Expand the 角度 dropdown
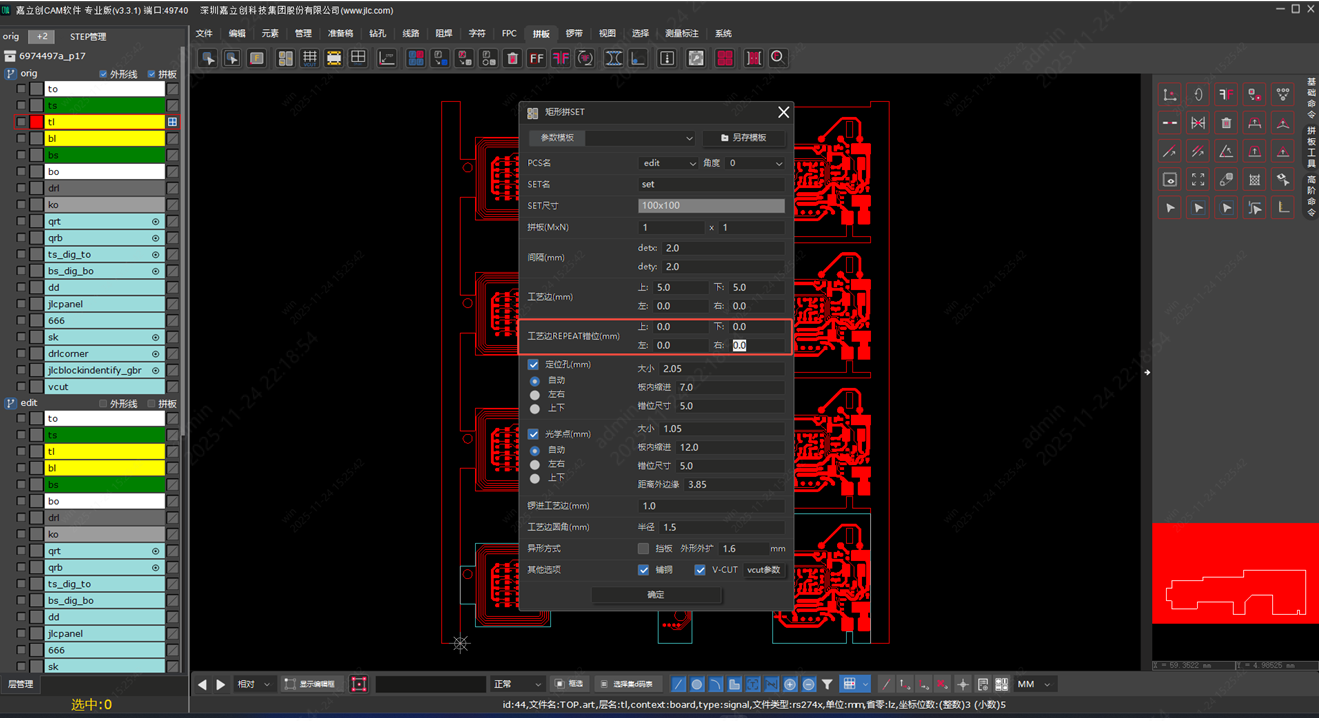 (x=756, y=163)
